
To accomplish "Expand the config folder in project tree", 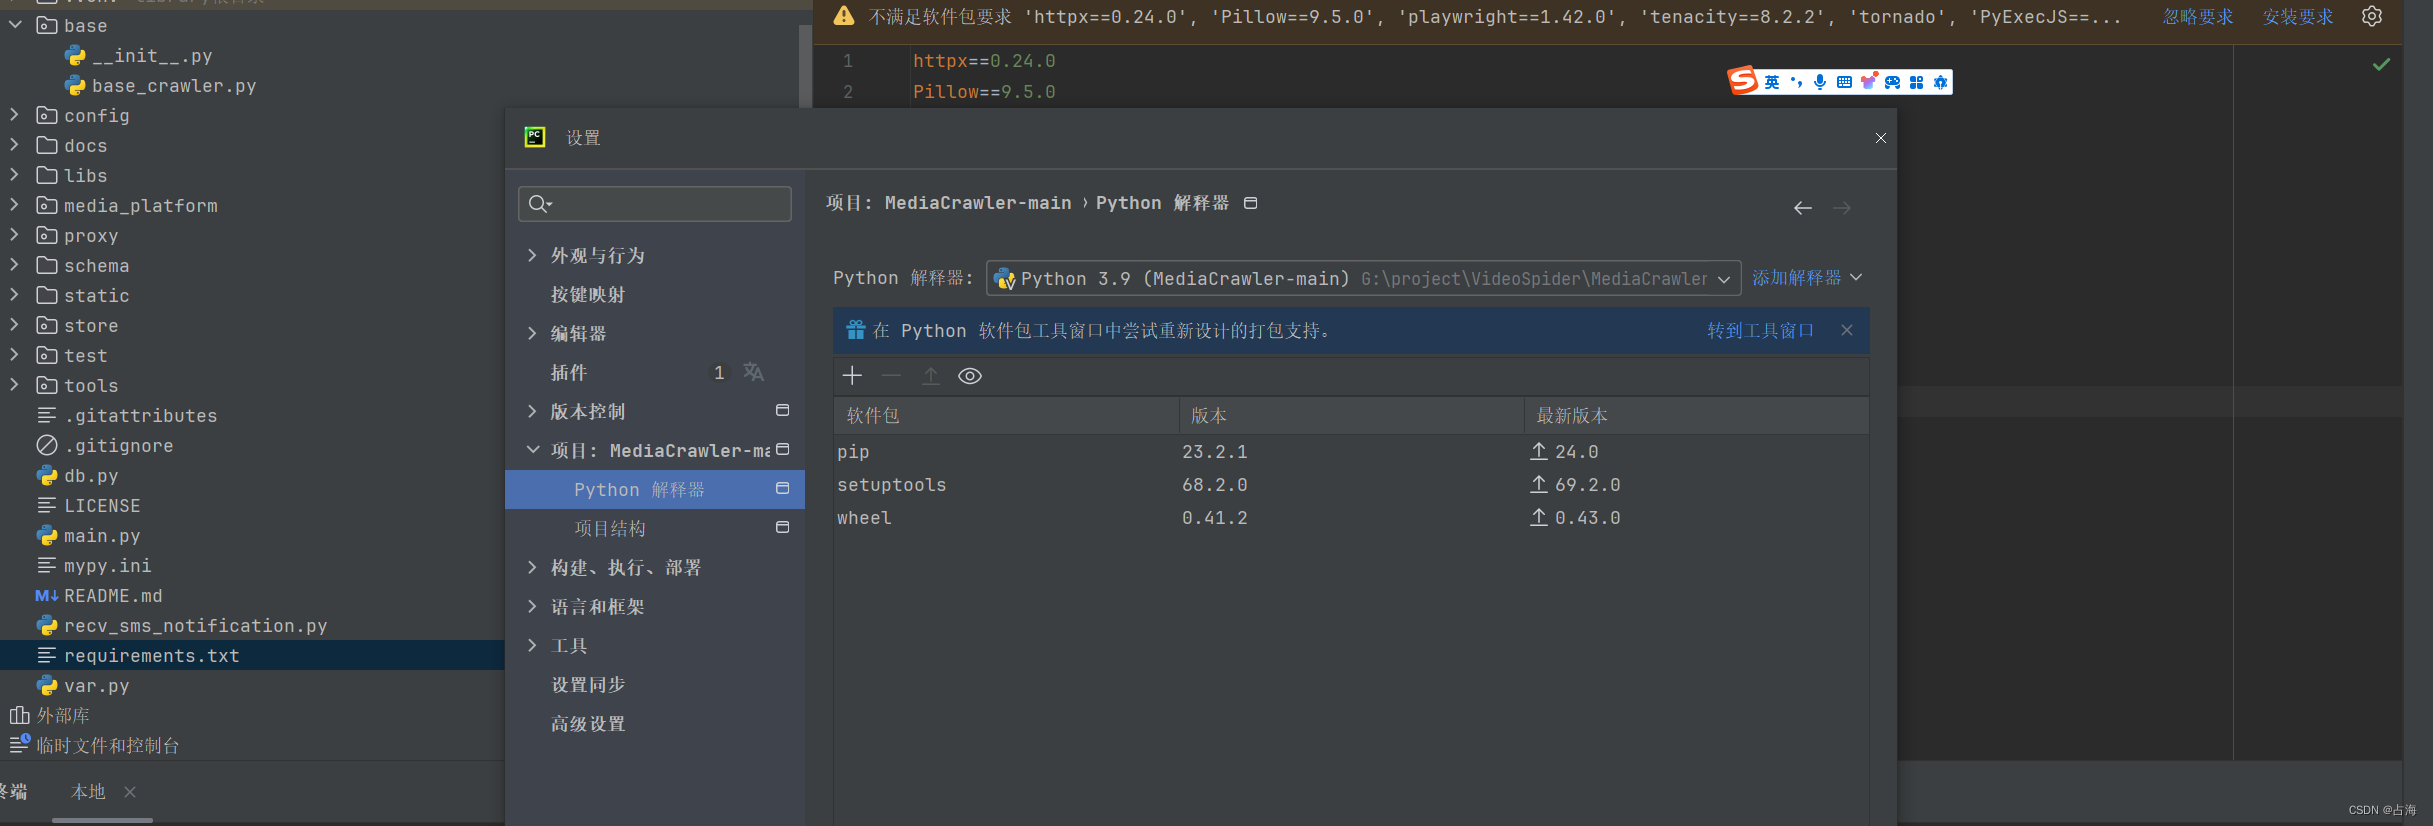I will tap(14, 115).
